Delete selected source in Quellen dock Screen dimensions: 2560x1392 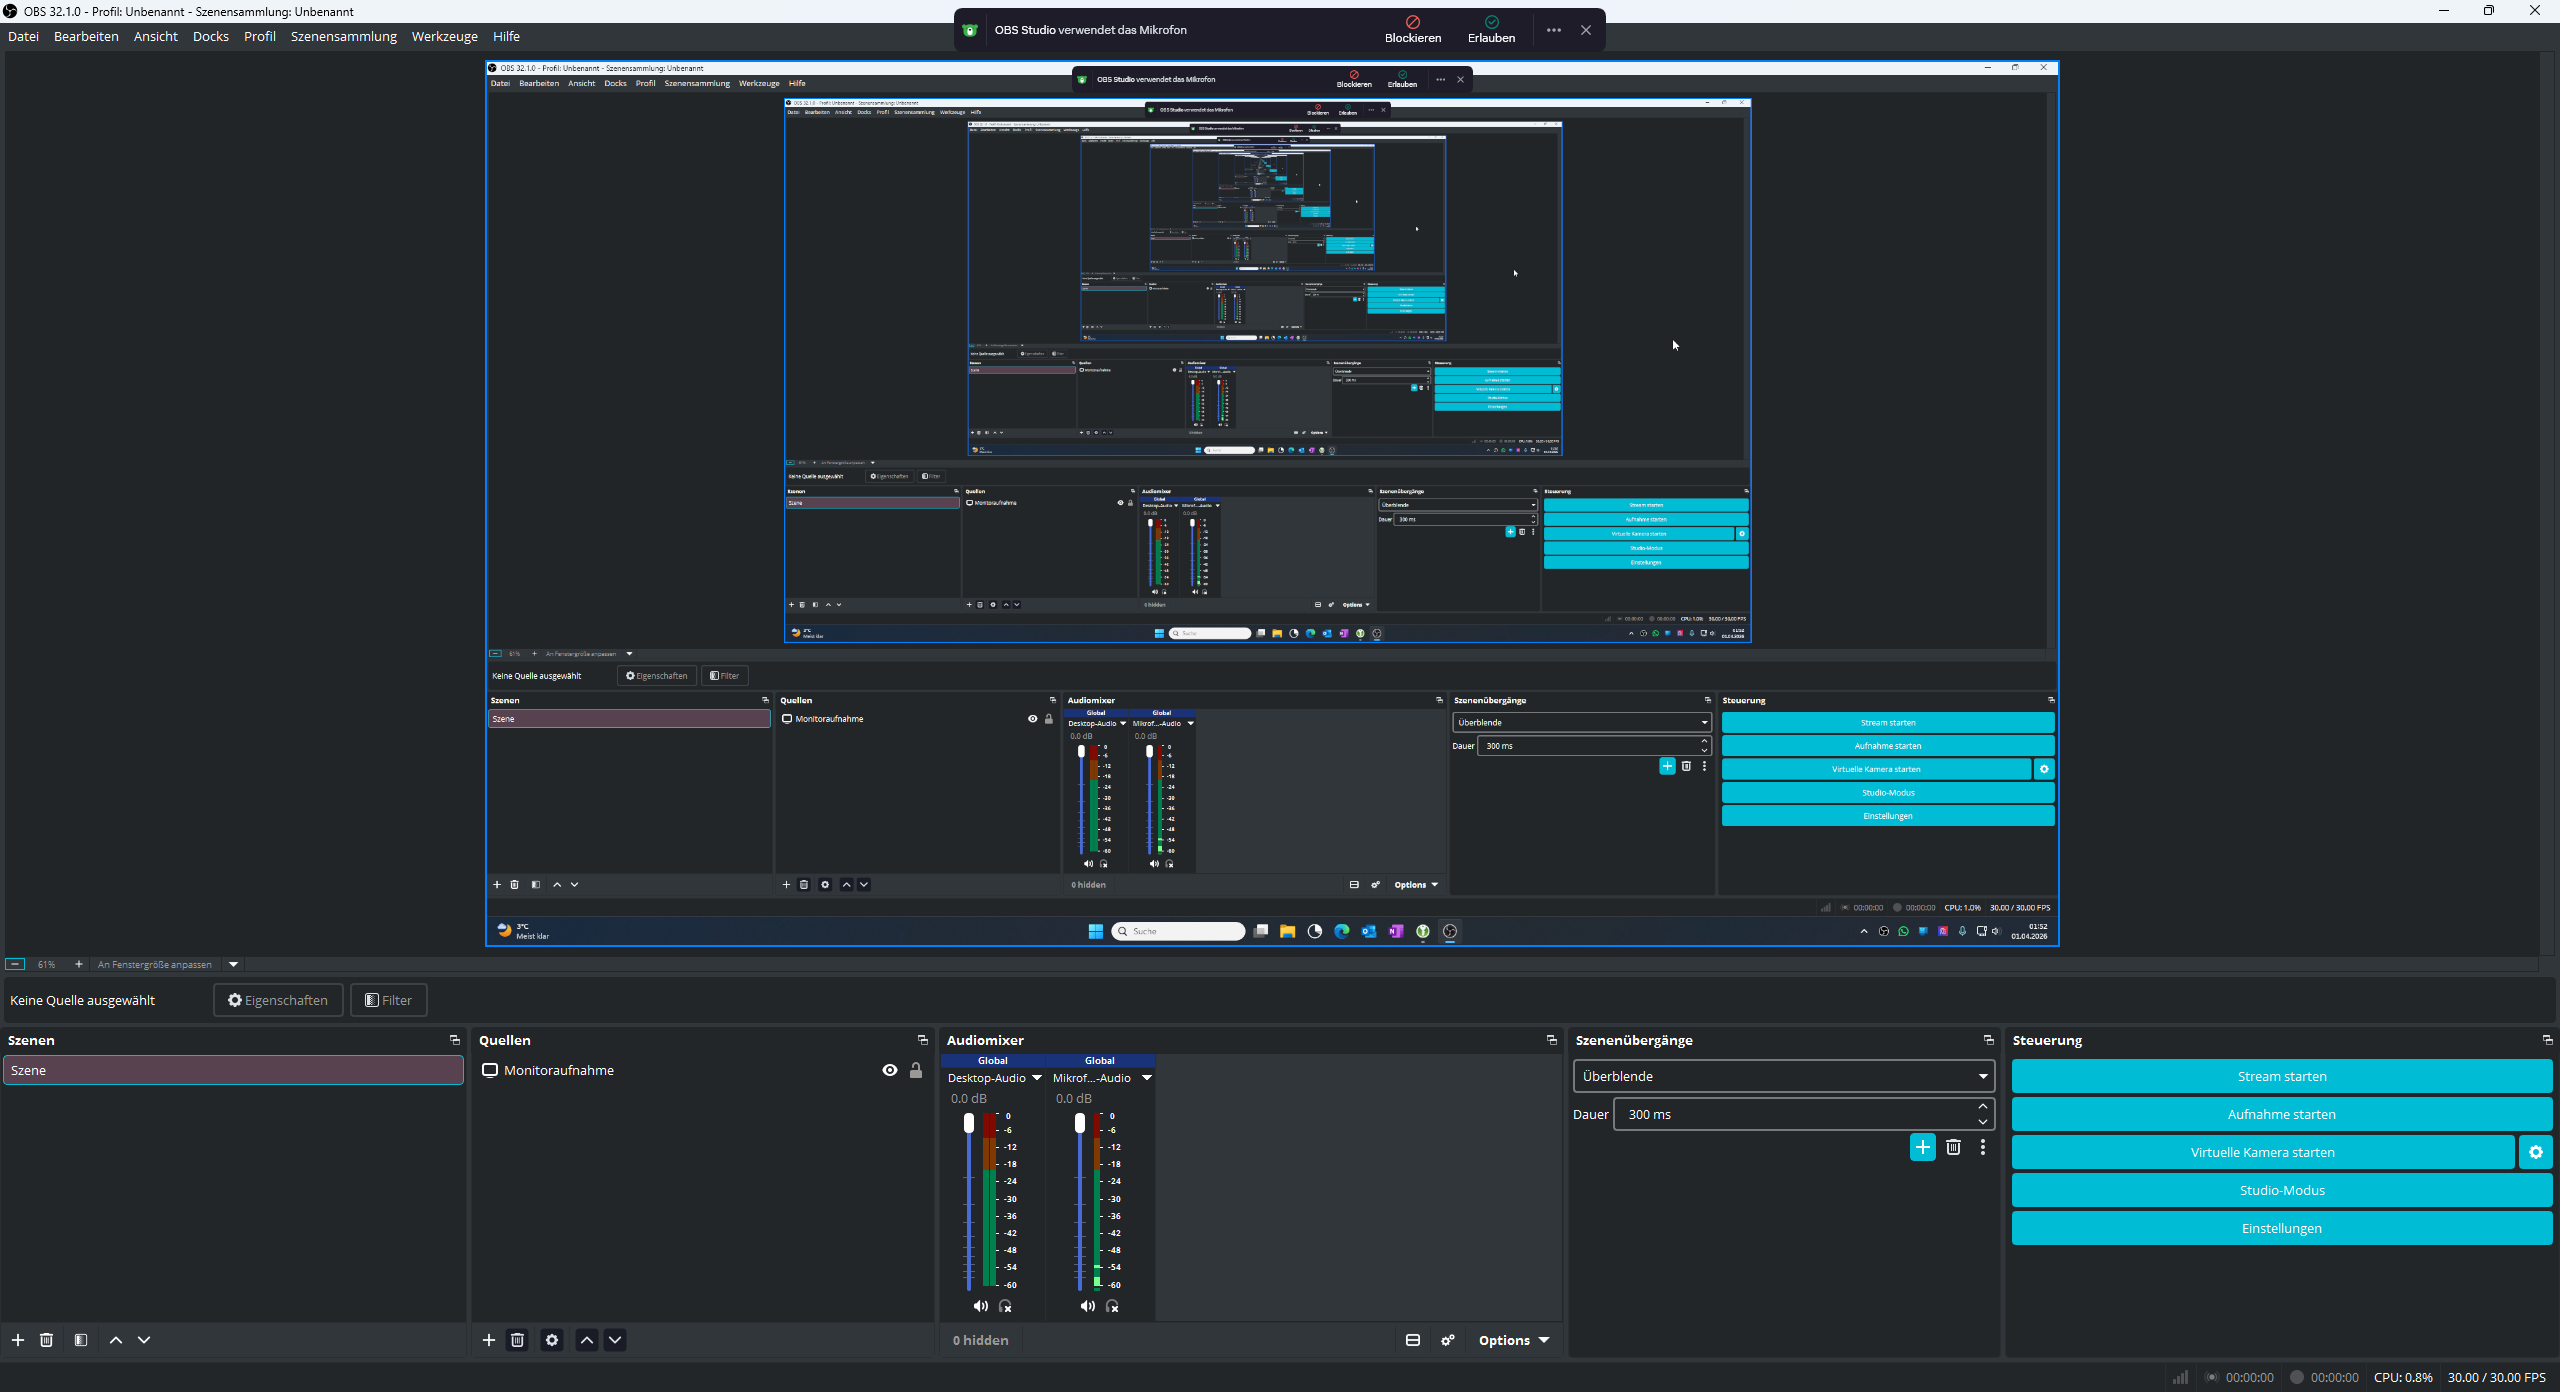coord(517,1340)
